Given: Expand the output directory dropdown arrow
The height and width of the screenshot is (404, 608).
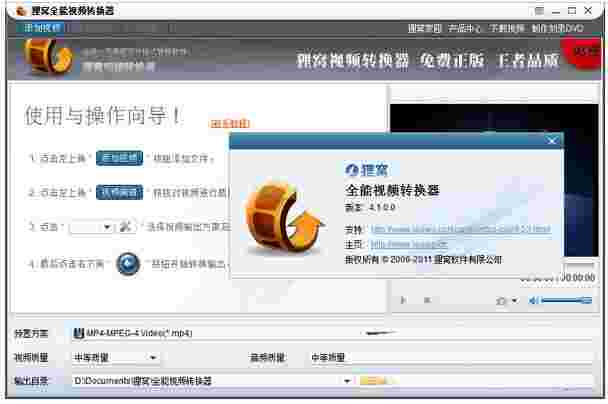Looking at the screenshot, I should (347, 381).
